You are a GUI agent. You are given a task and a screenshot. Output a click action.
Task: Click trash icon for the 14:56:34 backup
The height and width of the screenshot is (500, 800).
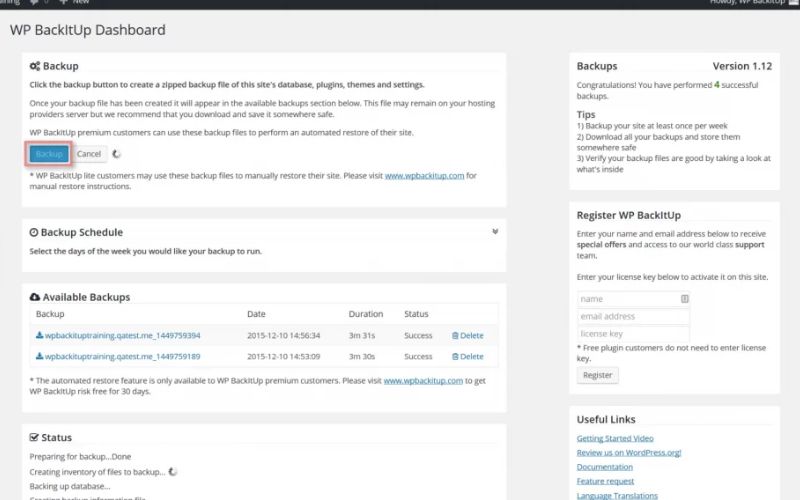tap(455, 335)
